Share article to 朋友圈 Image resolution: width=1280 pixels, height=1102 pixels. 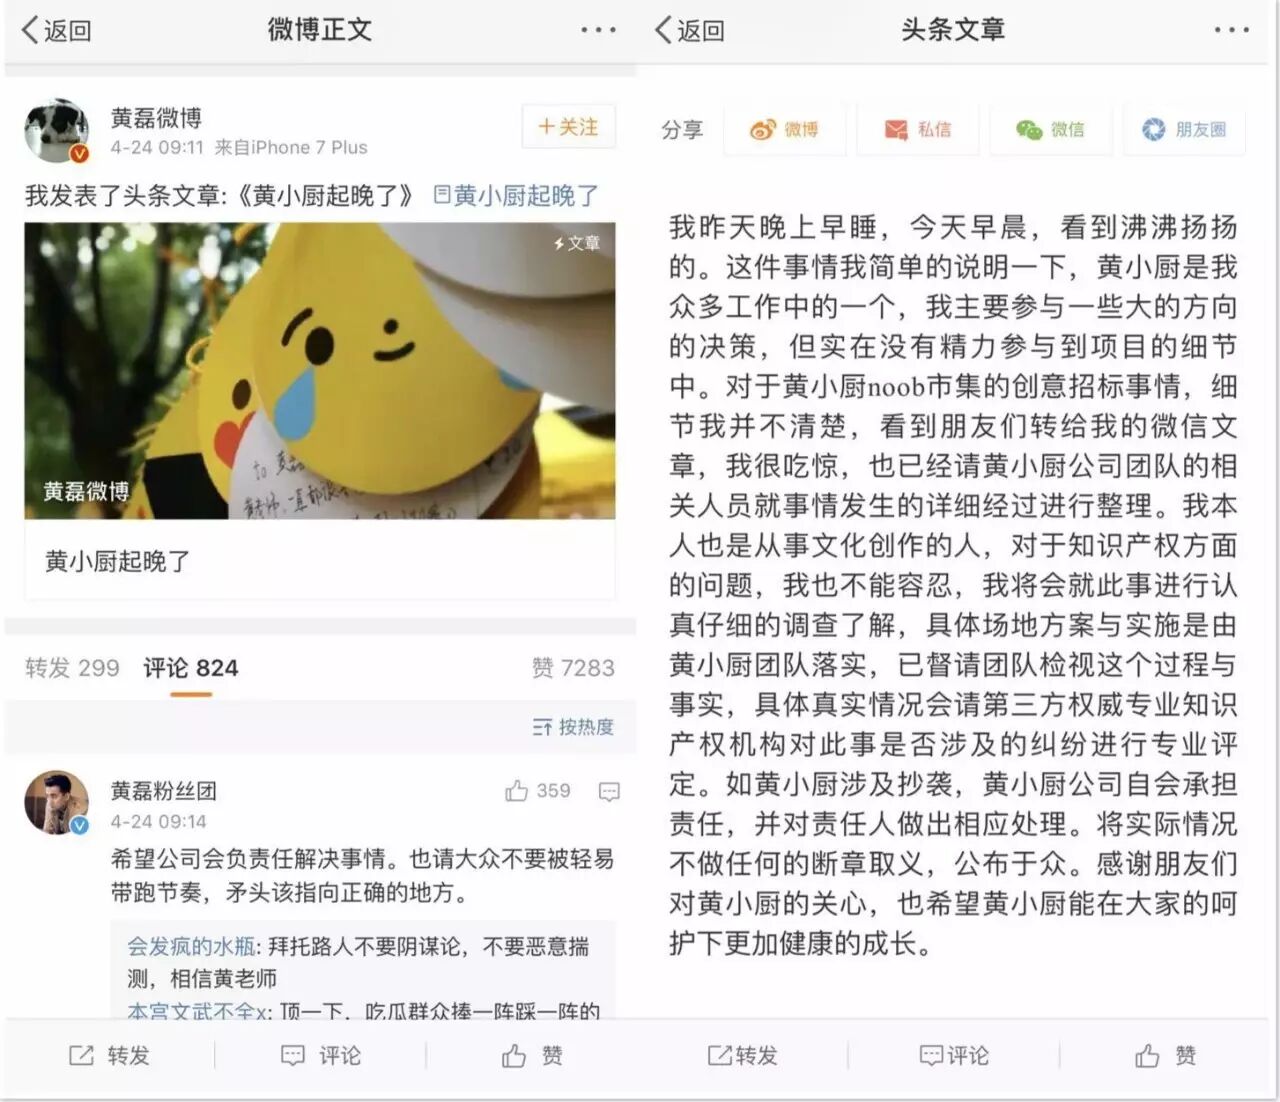coord(1184,130)
